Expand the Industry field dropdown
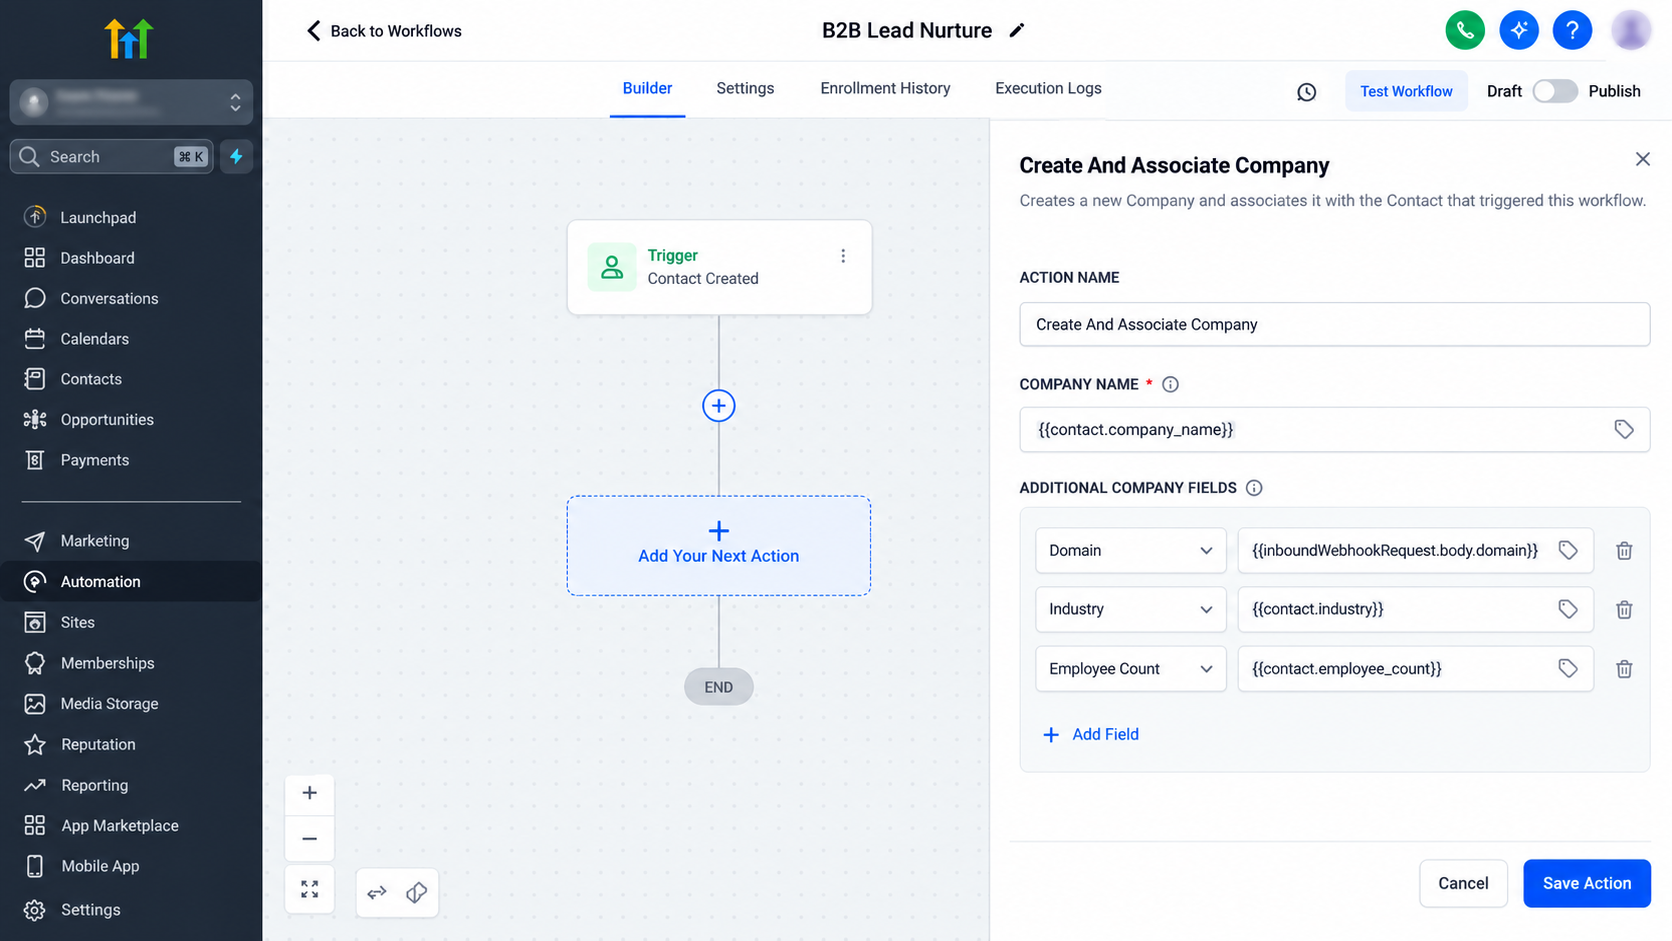The width and height of the screenshot is (1672, 941). tap(1130, 609)
